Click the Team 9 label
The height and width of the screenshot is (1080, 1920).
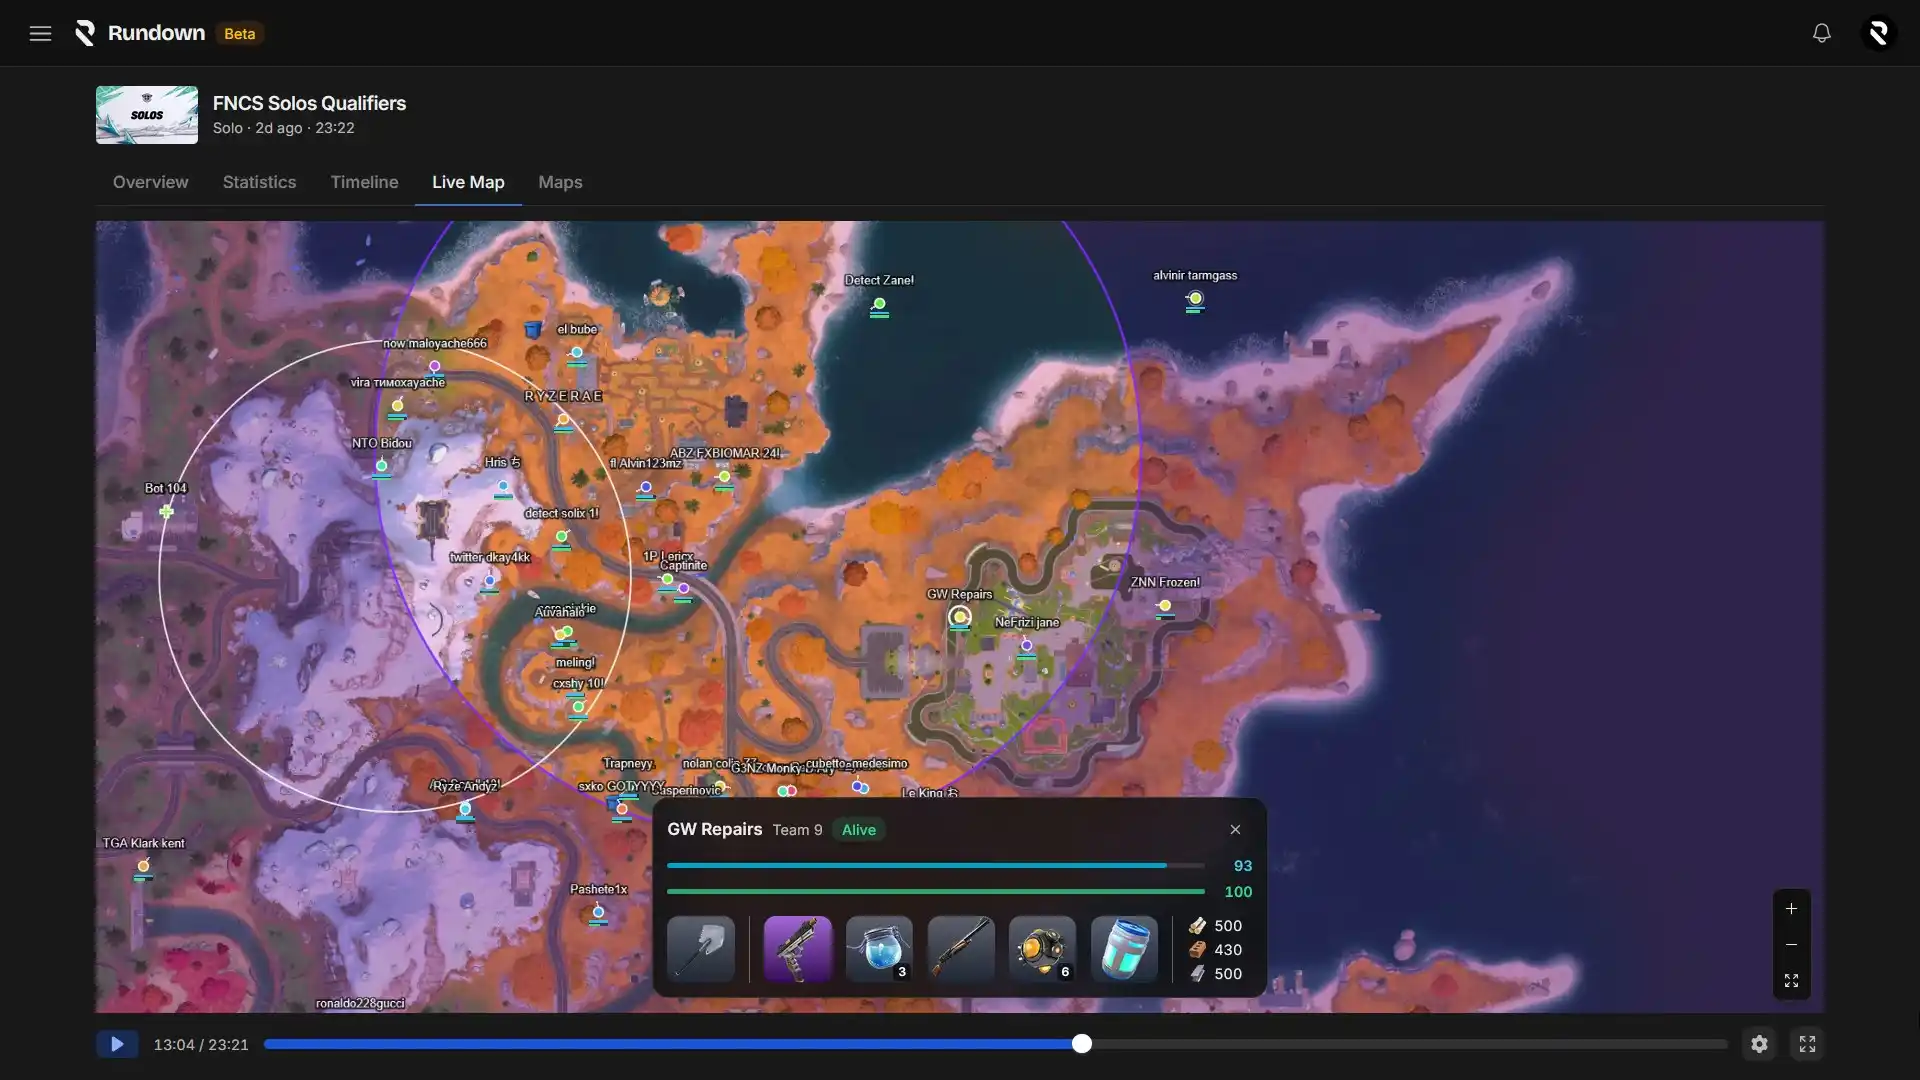797,830
